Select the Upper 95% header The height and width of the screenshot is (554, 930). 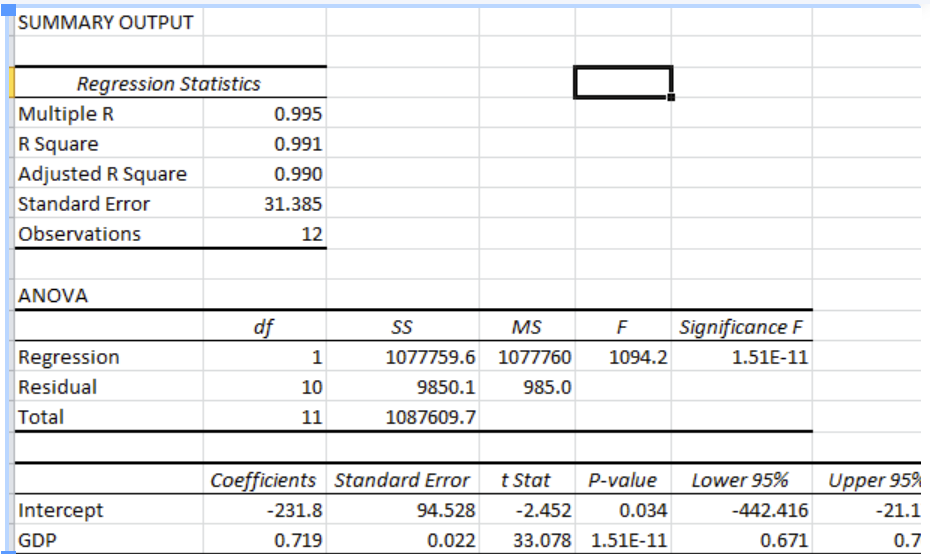coord(867,480)
